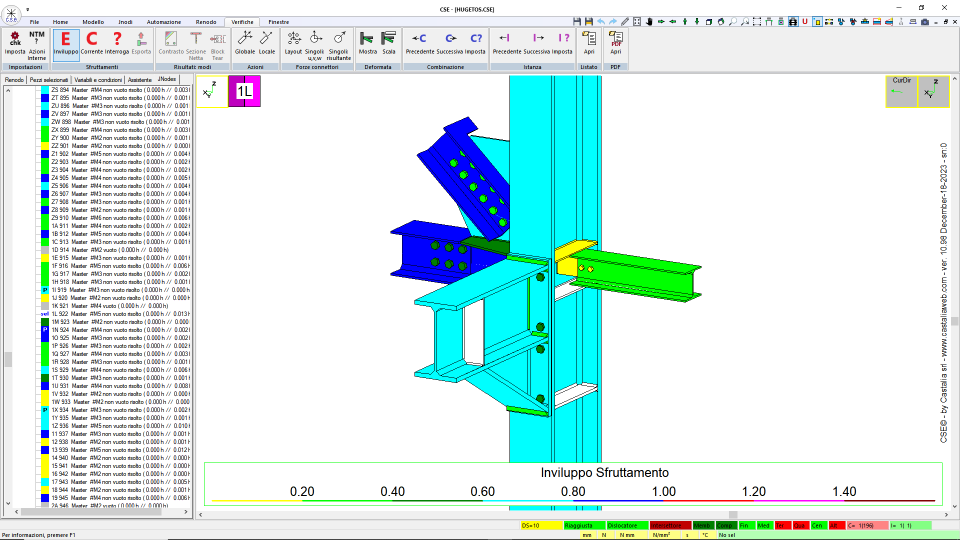Click the Globale actions icon
Viewport: 960px width, 540px height.
click(245, 43)
